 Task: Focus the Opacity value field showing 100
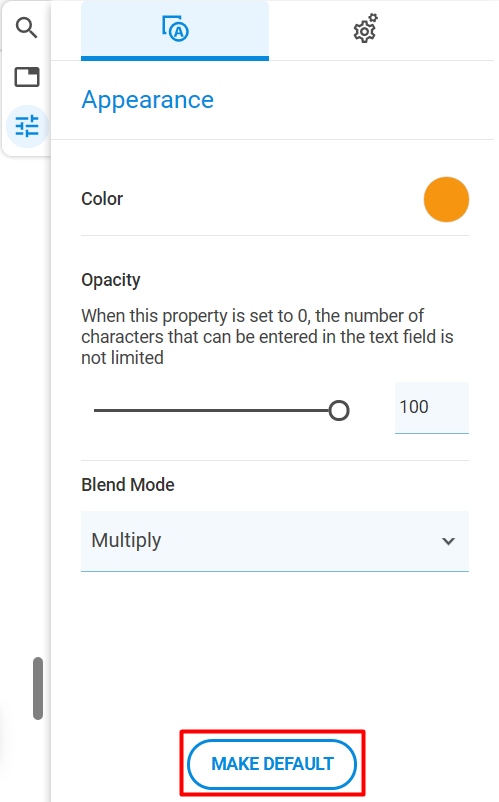tap(432, 408)
